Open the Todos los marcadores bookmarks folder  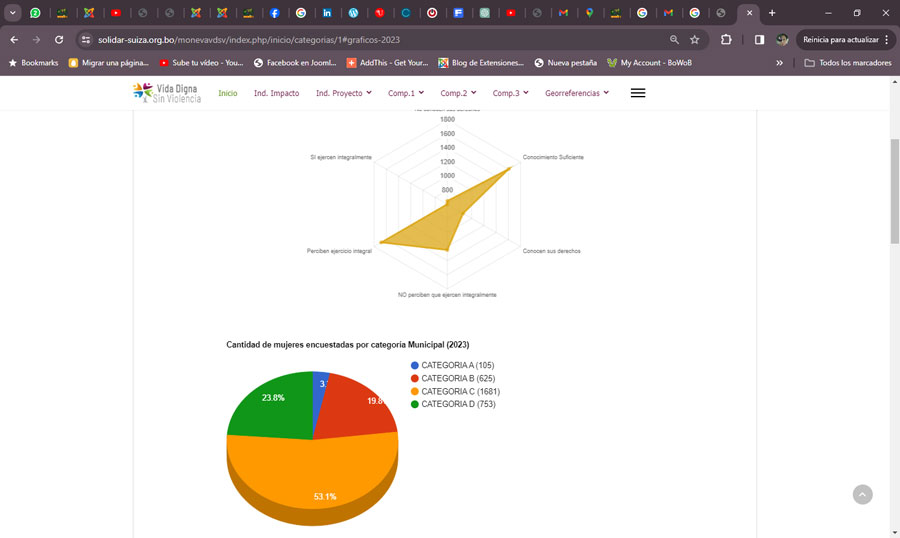coord(847,62)
